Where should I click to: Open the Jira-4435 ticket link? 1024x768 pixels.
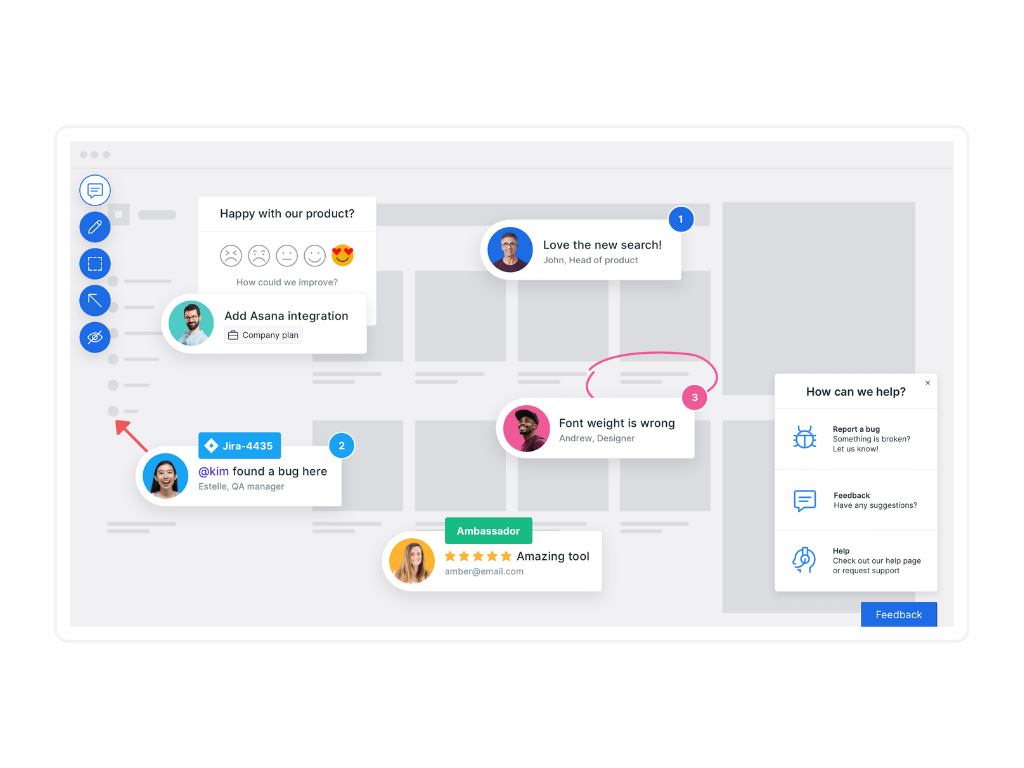pos(239,445)
